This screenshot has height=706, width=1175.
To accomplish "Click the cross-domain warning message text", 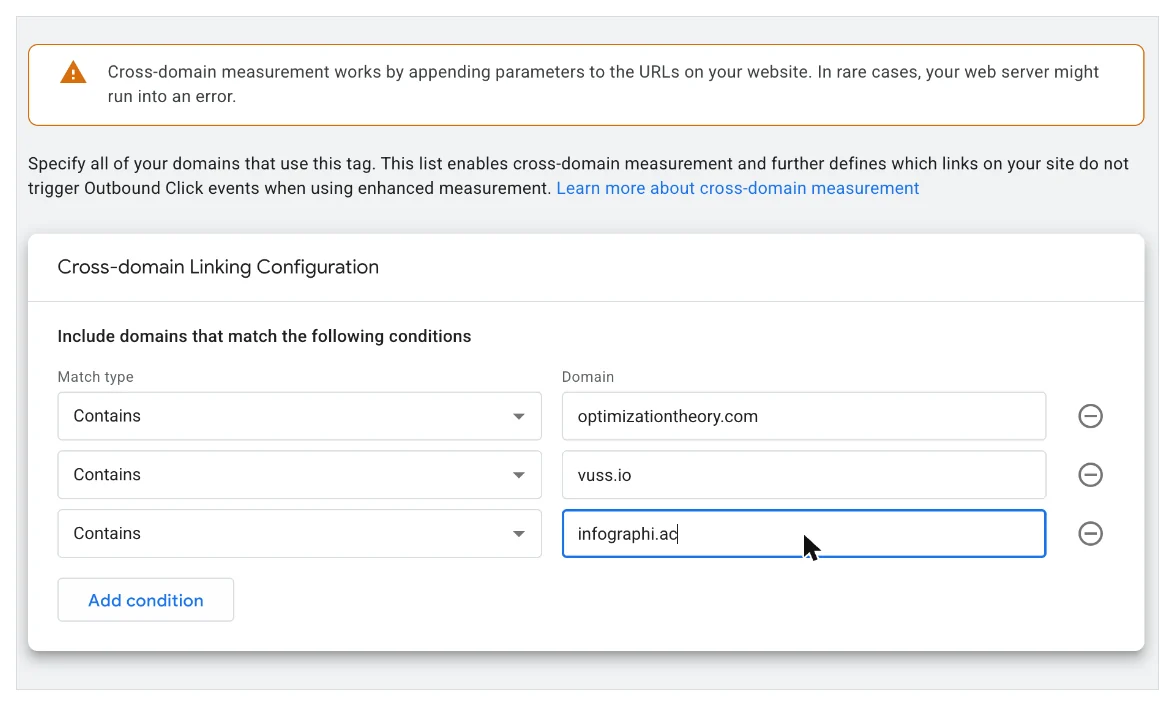I will pyautogui.click(x=602, y=84).
